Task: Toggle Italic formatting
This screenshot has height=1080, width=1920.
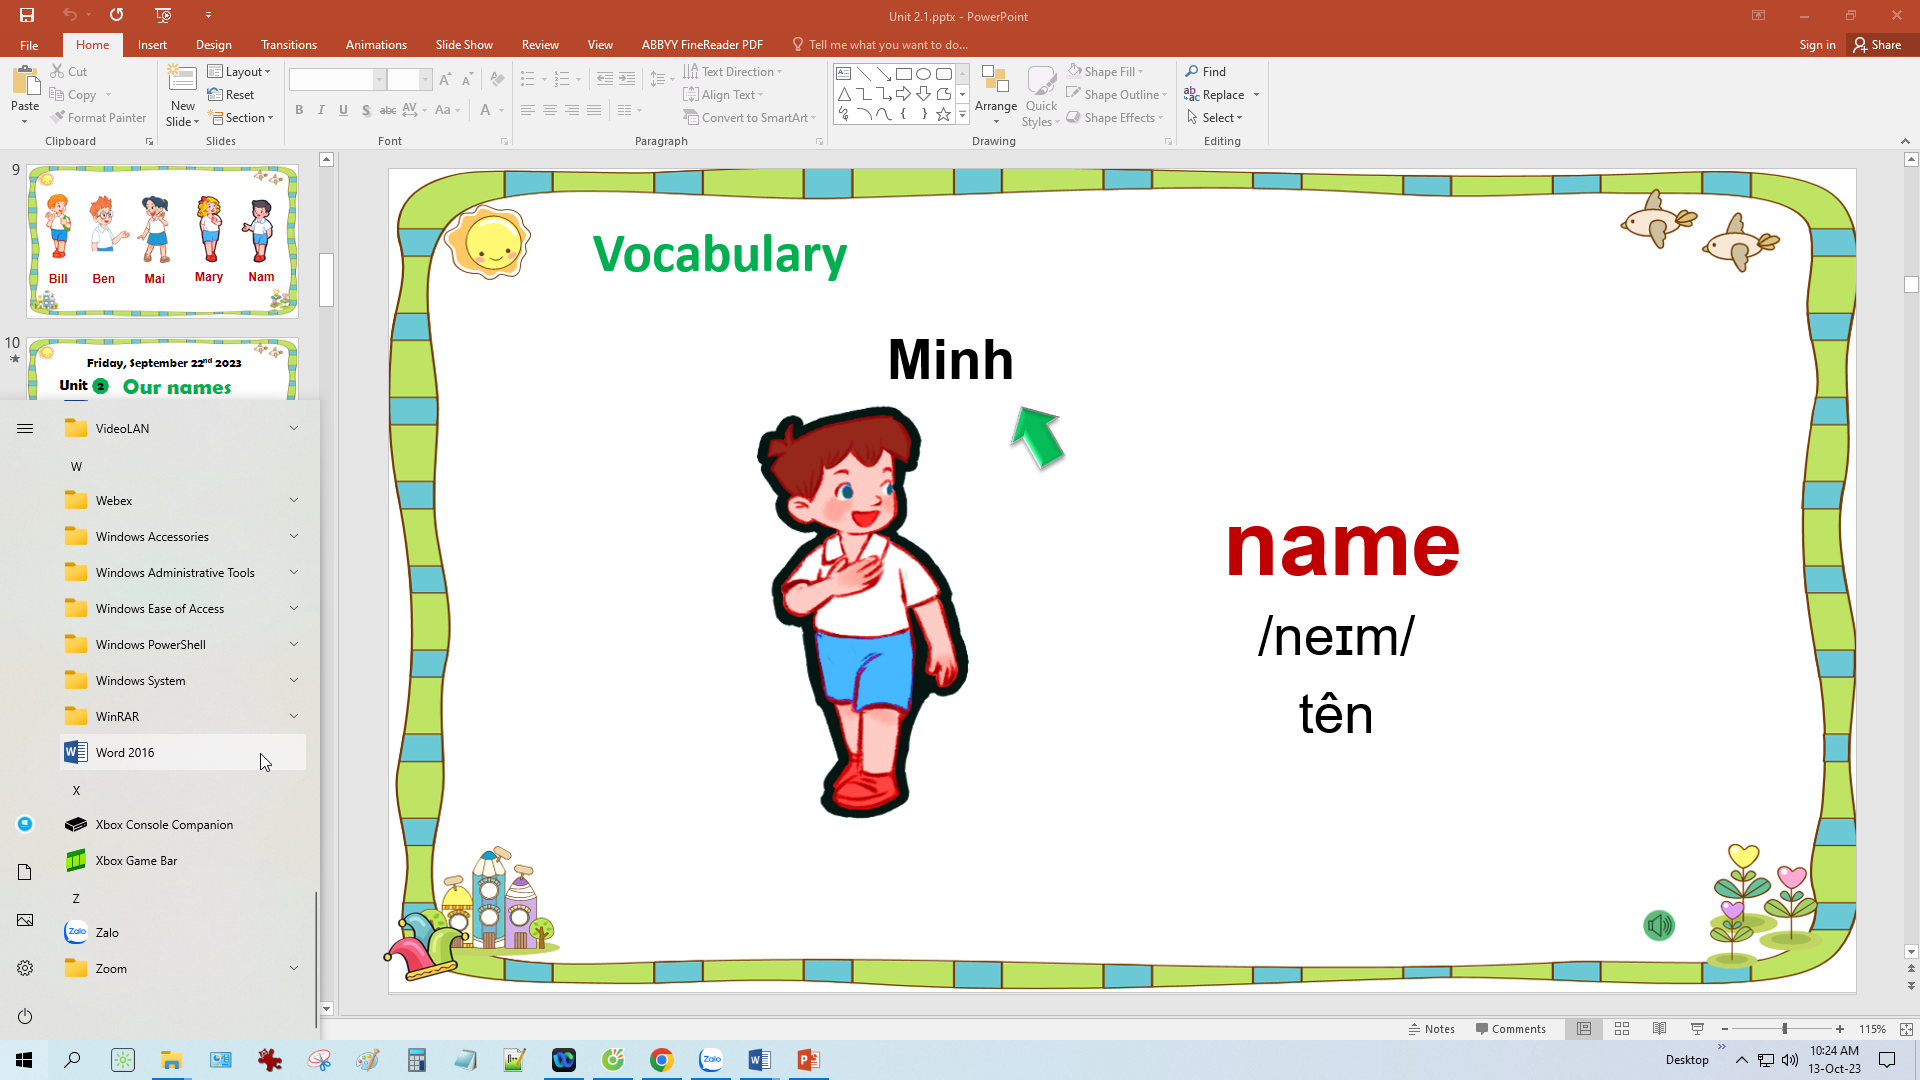Action: click(x=321, y=110)
